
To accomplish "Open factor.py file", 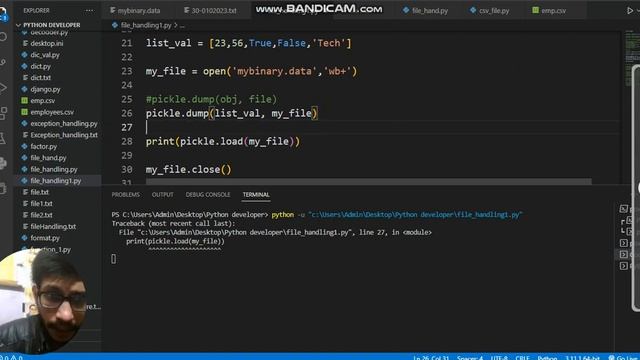I will (x=44, y=146).
